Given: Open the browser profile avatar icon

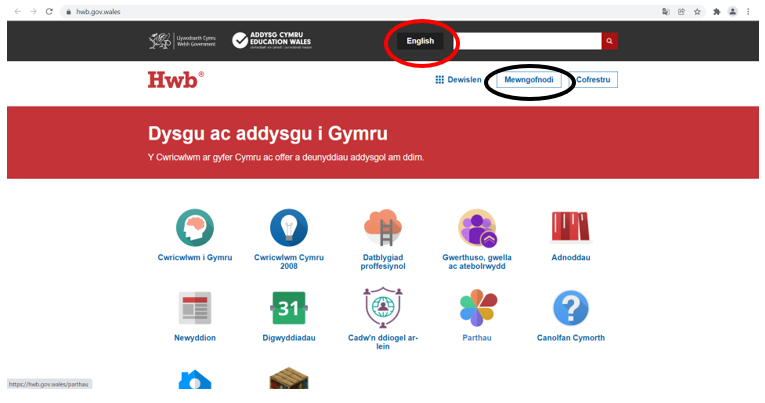Looking at the screenshot, I should [x=732, y=12].
